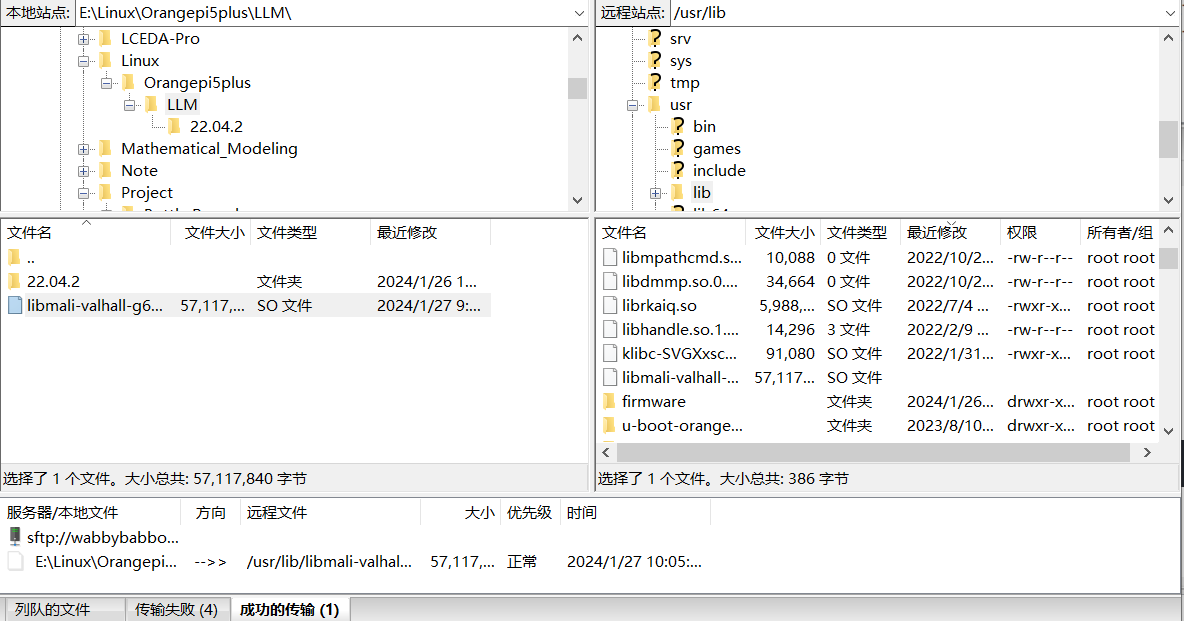The height and width of the screenshot is (621, 1184).
Task: Sort local files by 文件类型 column
Action: click(x=310, y=233)
